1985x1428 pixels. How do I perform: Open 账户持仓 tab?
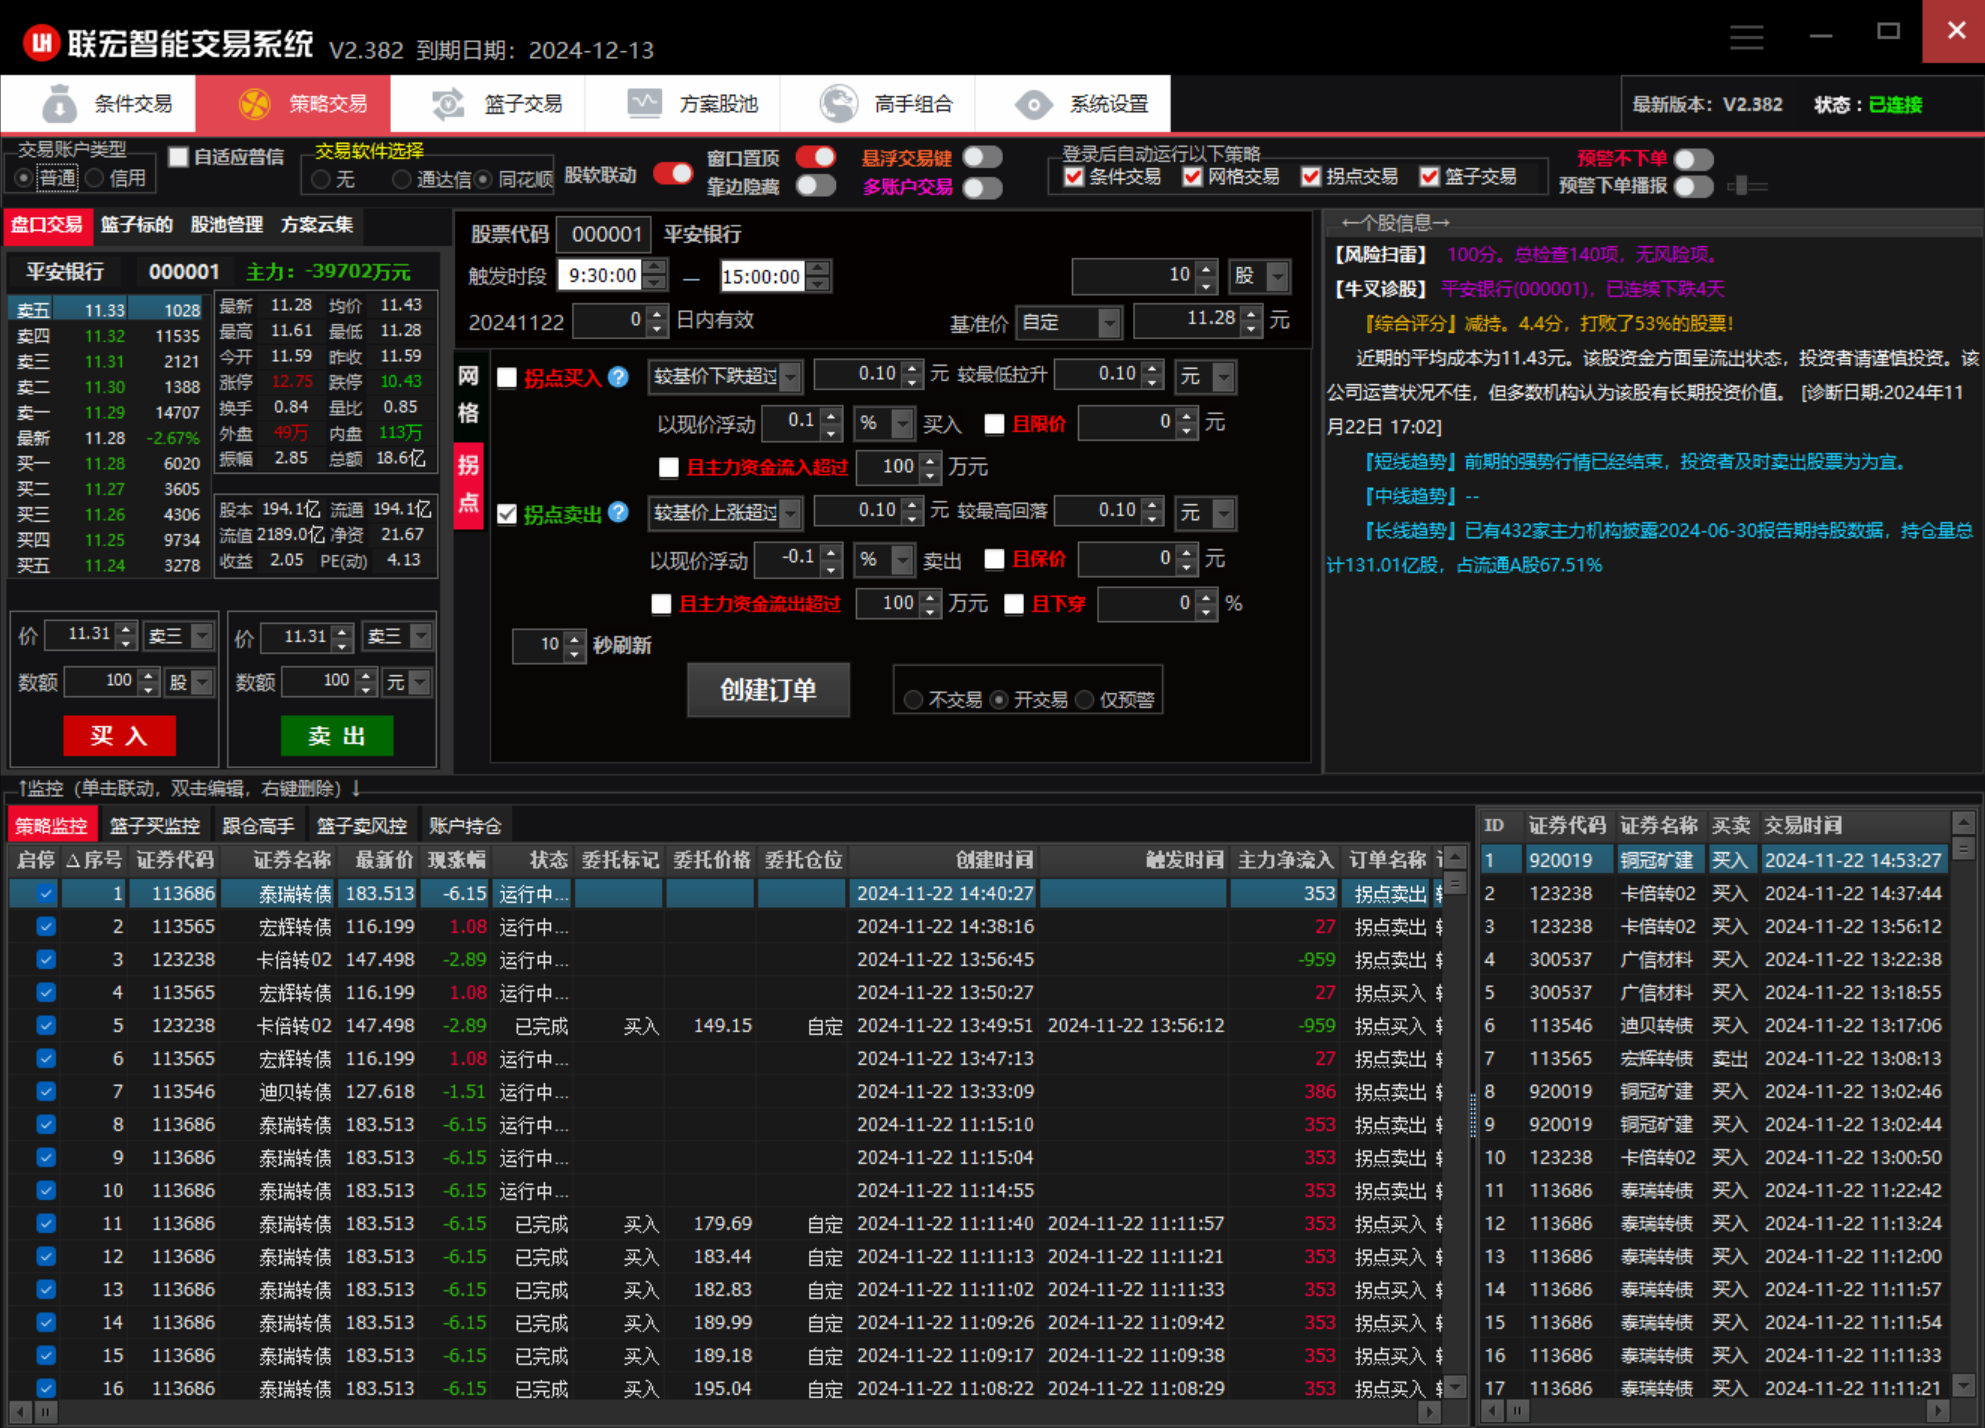[465, 826]
